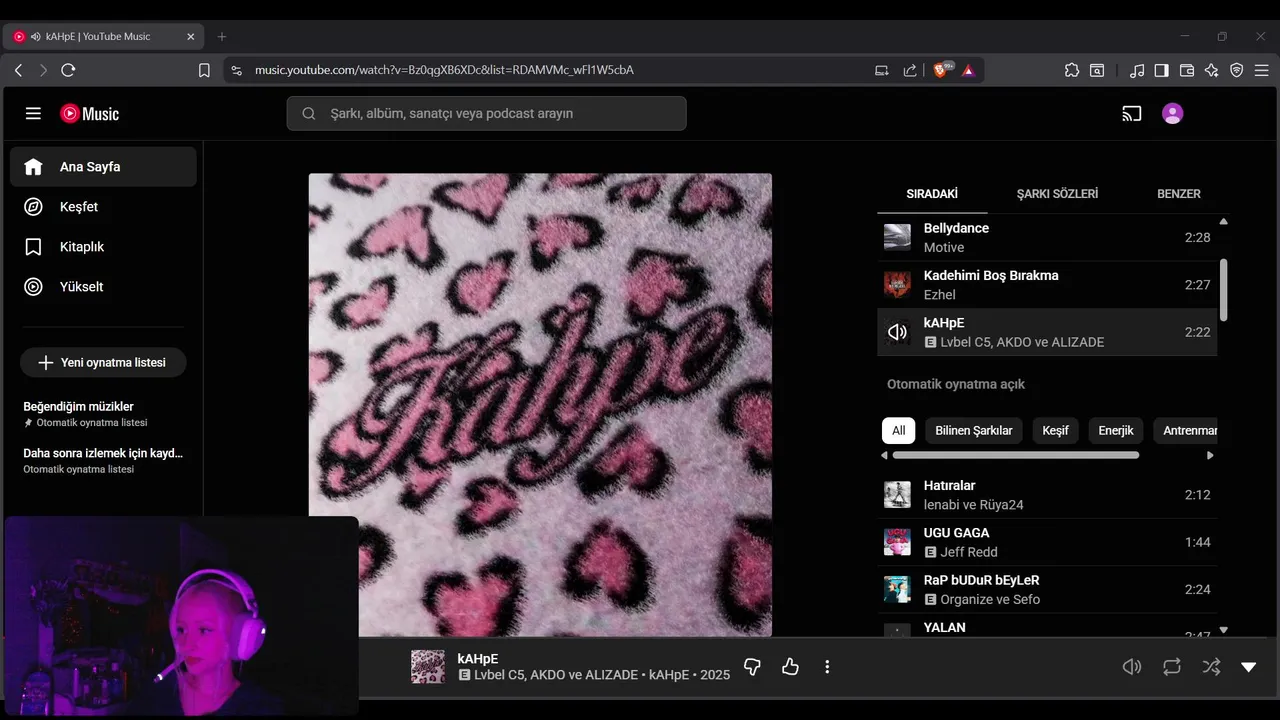Screen dimensions: 1280x720
Task: Select the Bilinen Şarkılar chip
Action: click(x=974, y=430)
